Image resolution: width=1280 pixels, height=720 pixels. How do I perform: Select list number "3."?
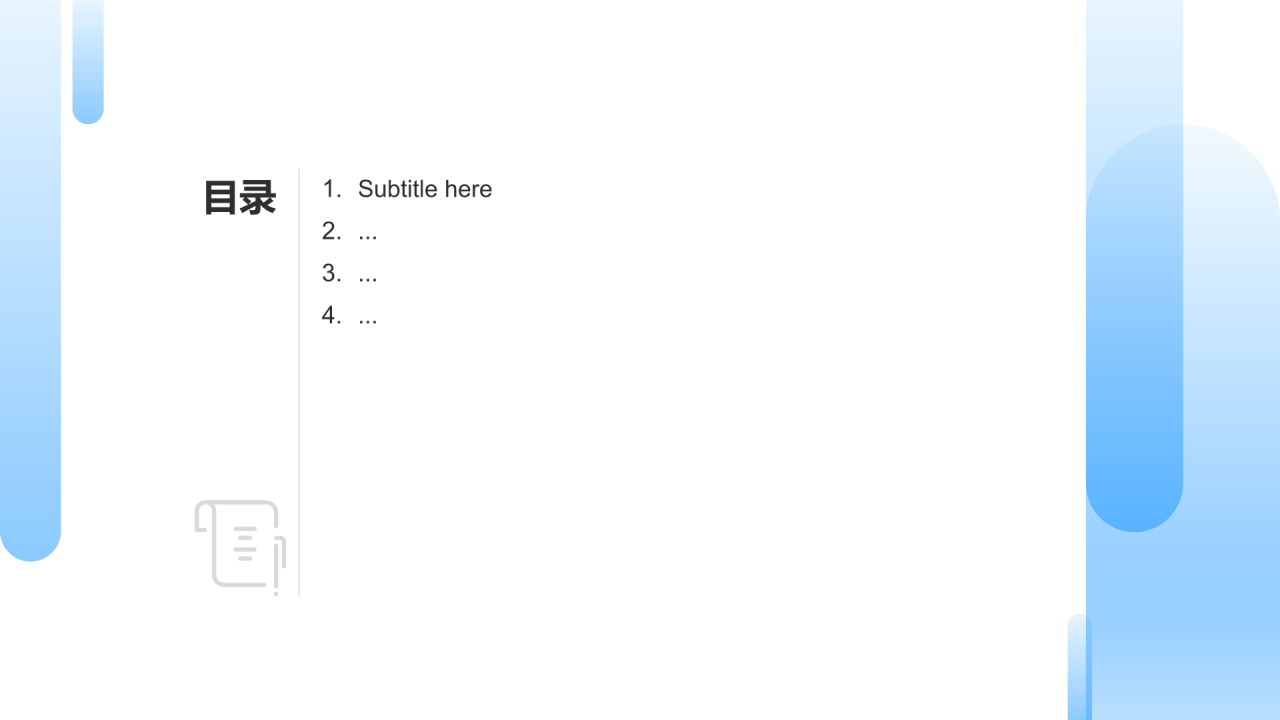click(332, 273)
